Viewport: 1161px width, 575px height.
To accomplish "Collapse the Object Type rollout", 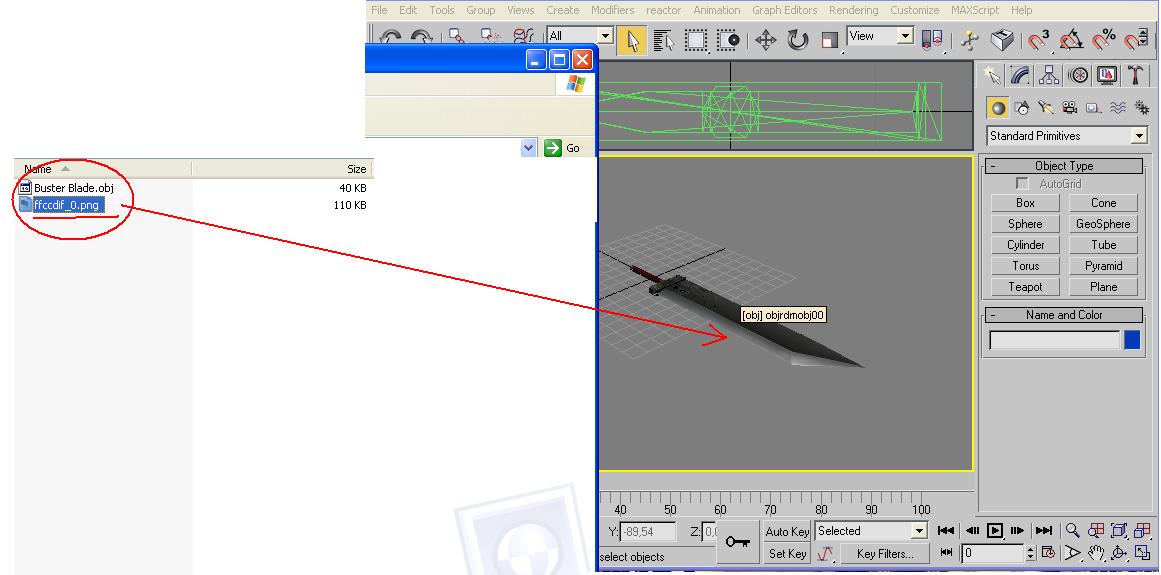I will 1064,166.
